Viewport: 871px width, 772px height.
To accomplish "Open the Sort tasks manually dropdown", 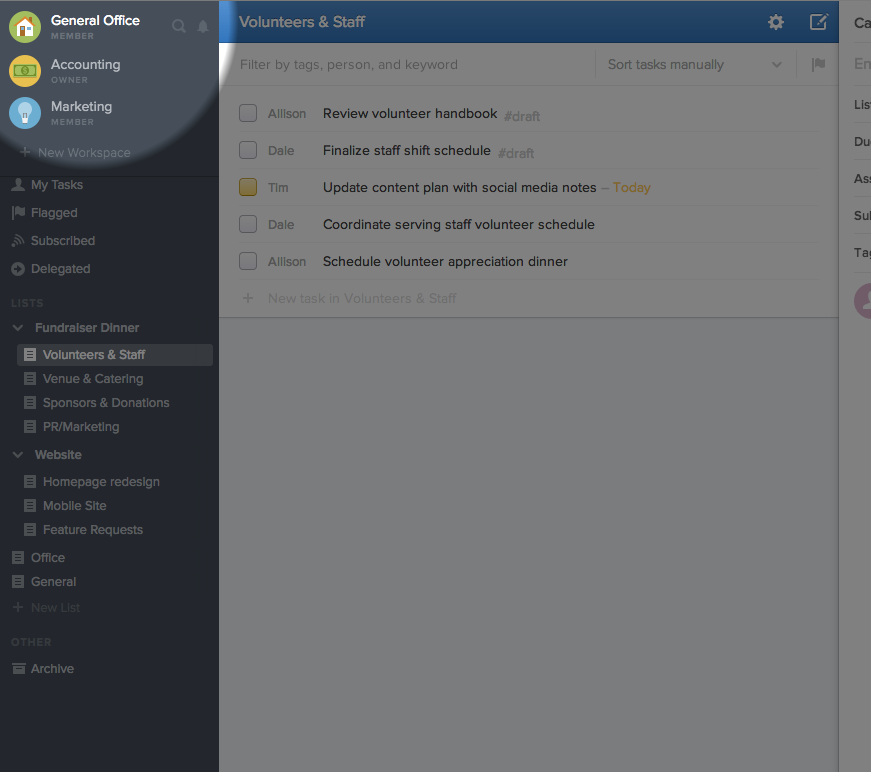I will (695, 64).
